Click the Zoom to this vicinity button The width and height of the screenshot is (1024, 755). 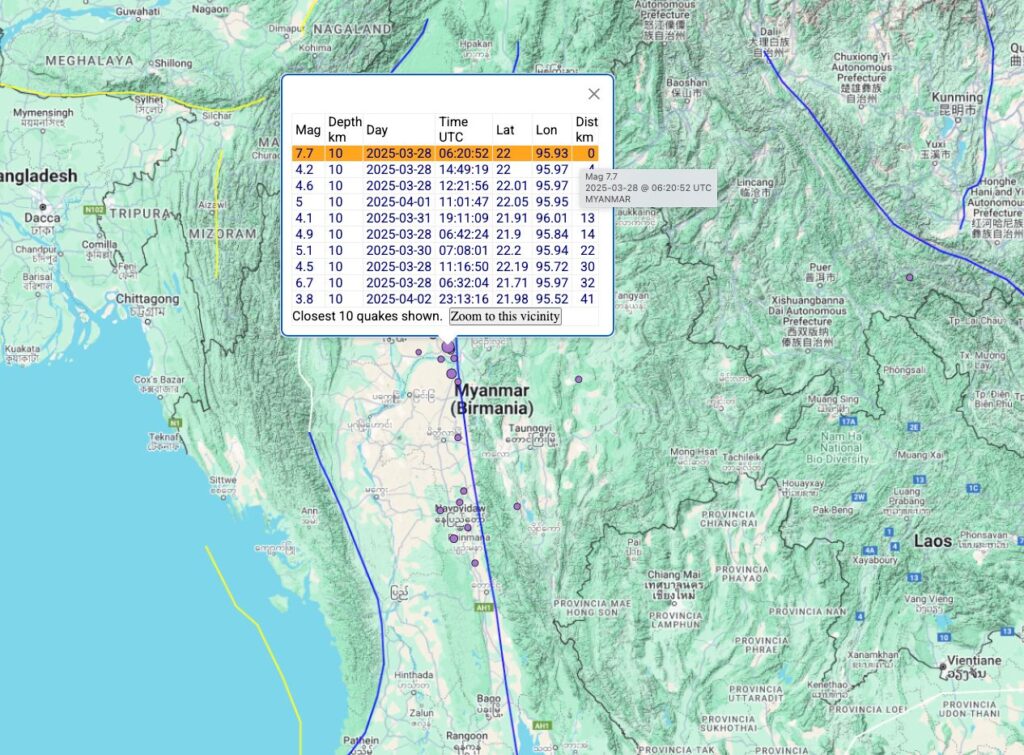505,316
